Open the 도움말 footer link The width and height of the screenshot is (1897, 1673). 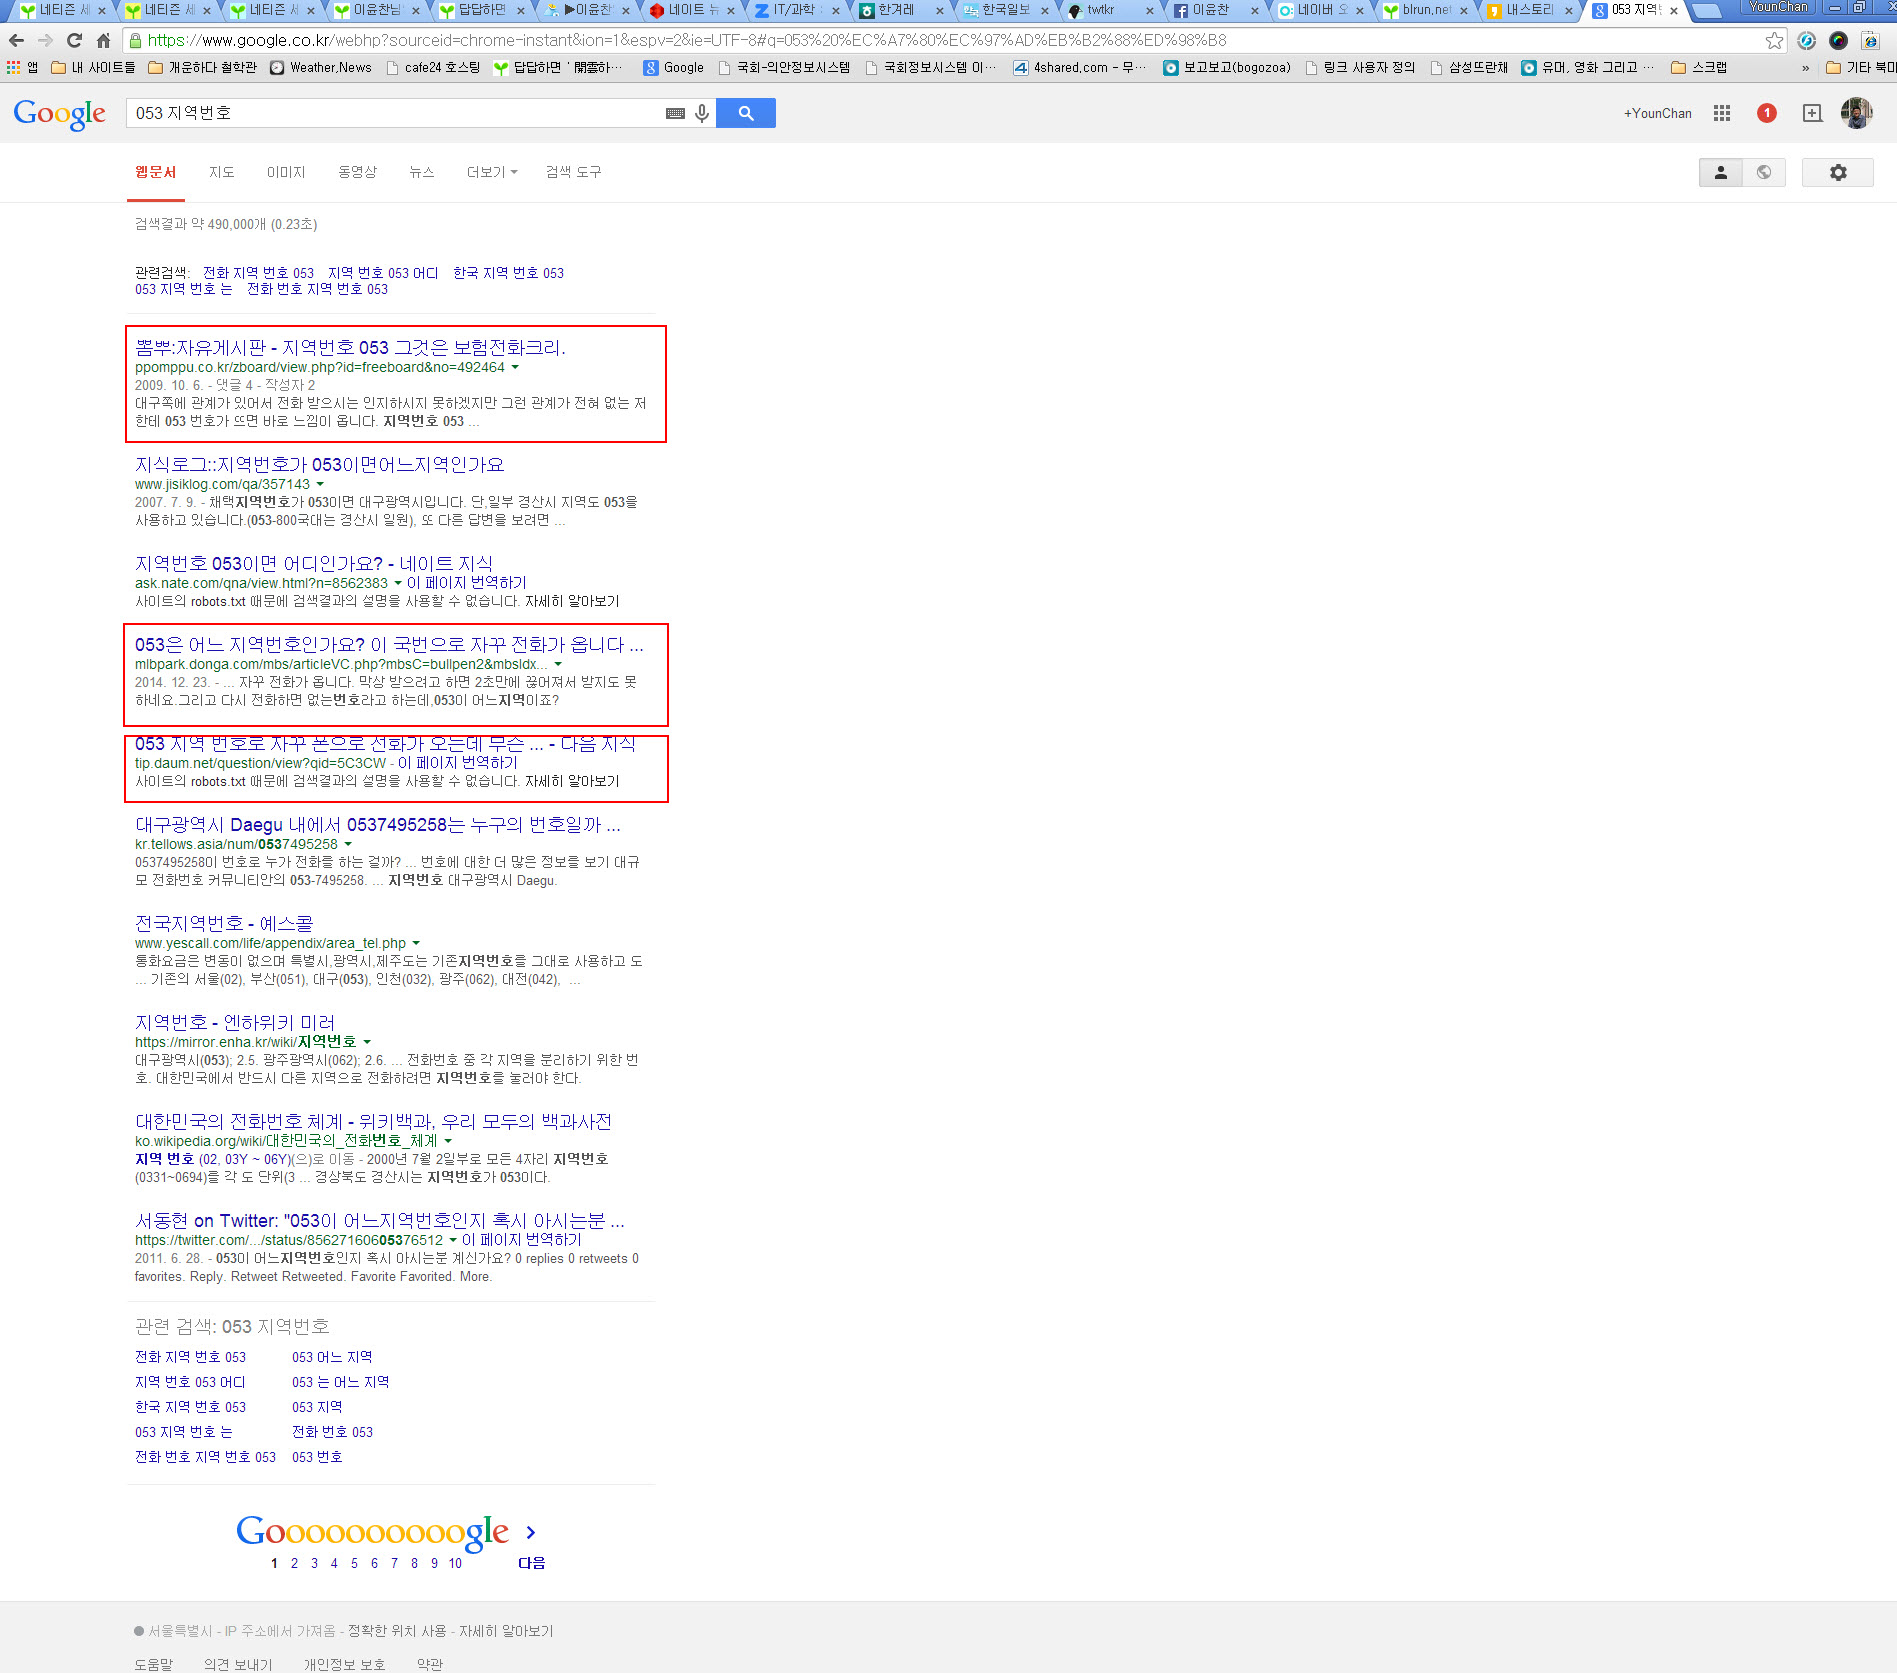coord(154,1664)
